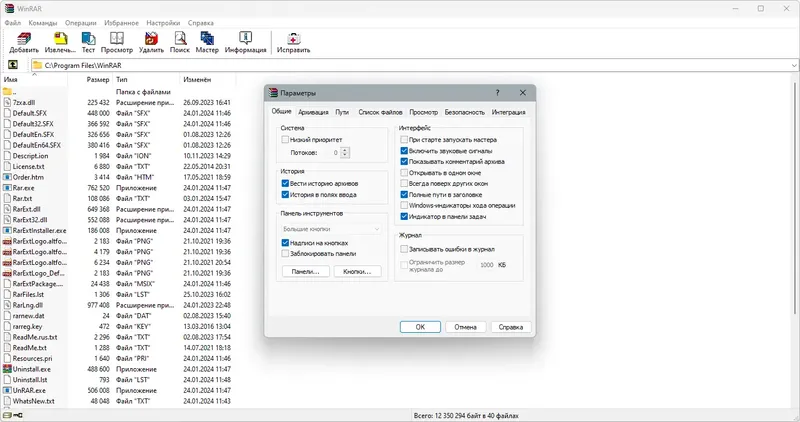The width and height of the screenshot is (800, 422).
Task: Confirm settings with the OK button
Action: (x=420, y=327)
